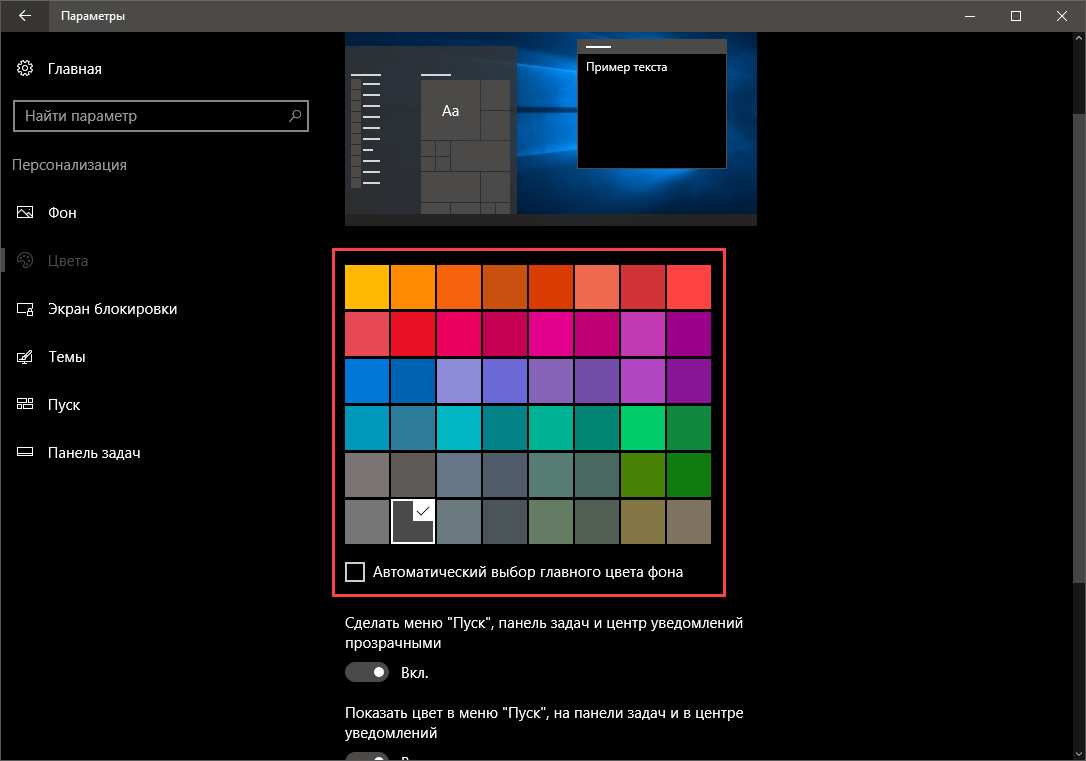Screen dimensions: 1086x761
Task: Choose the bright red swatch ending first row
Action: (689, 287)
